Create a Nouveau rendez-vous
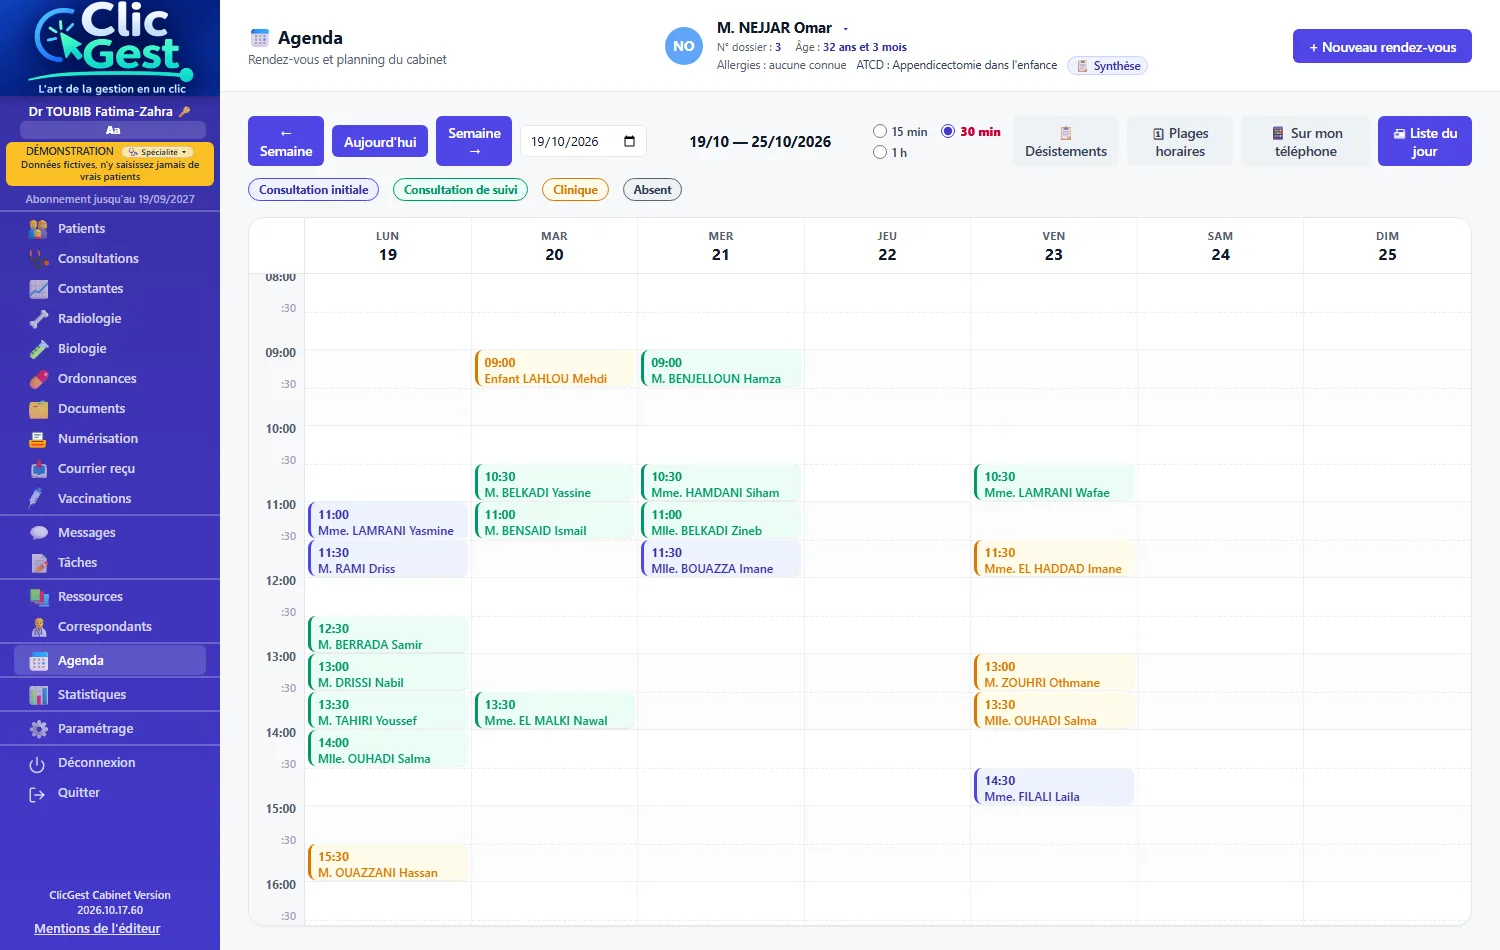 point(1382,46)
